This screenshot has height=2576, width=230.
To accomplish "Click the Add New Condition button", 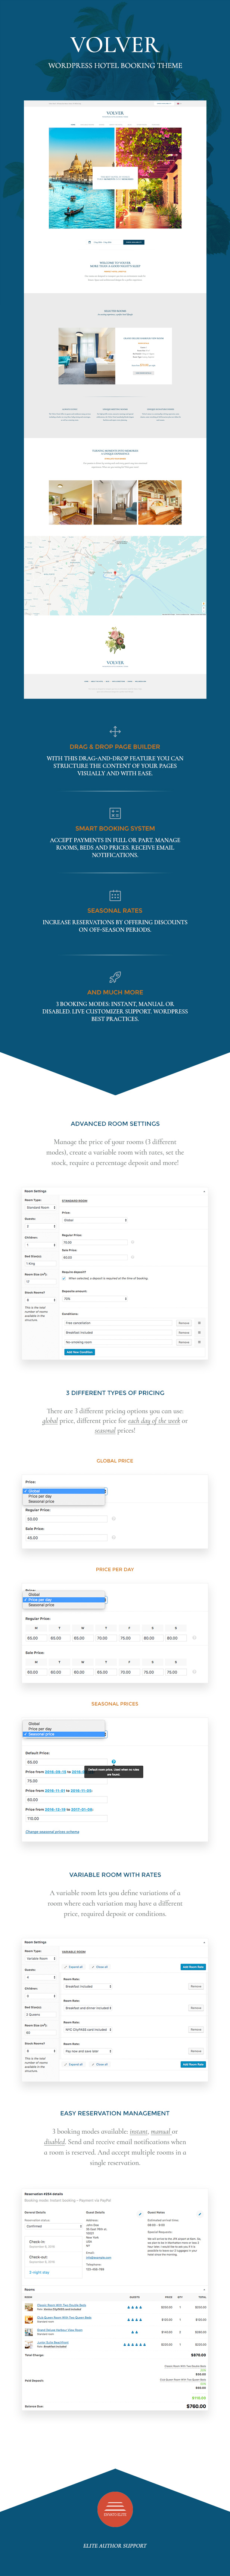I will pos(80,1352).
